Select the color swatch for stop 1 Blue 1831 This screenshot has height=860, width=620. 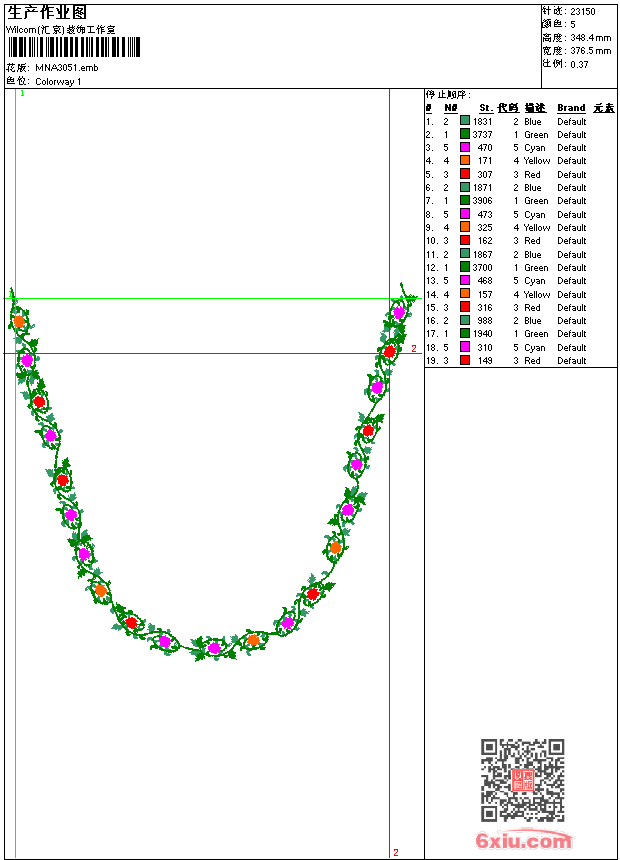pos(465,121)
